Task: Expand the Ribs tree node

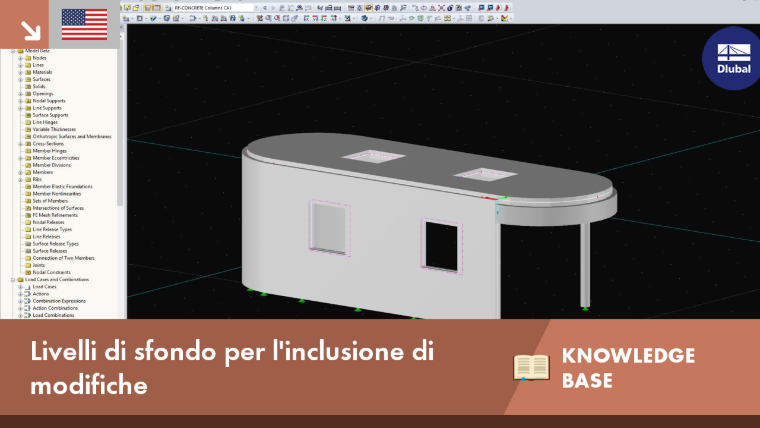Action: tap(21, 179)
